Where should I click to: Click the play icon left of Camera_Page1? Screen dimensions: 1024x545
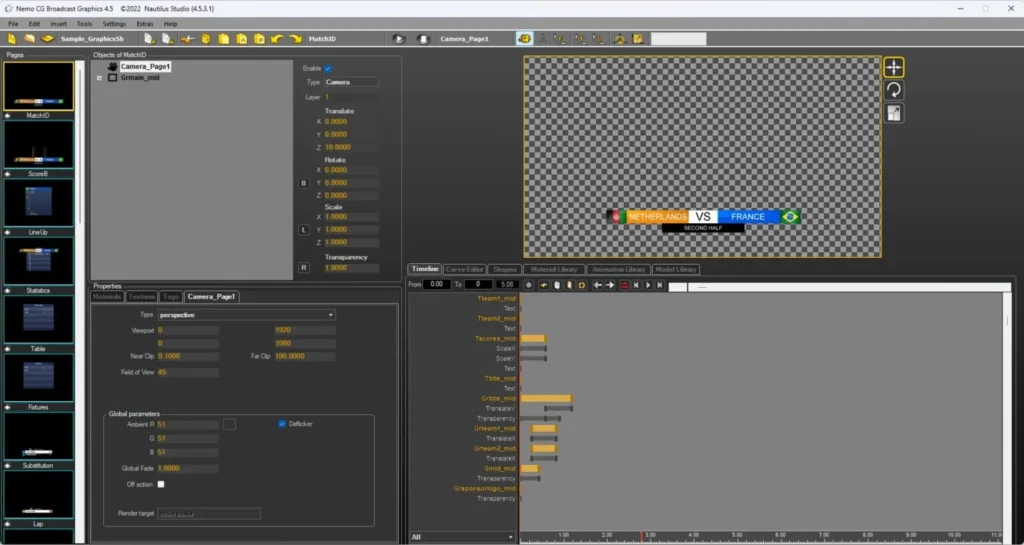pos(399,39)
